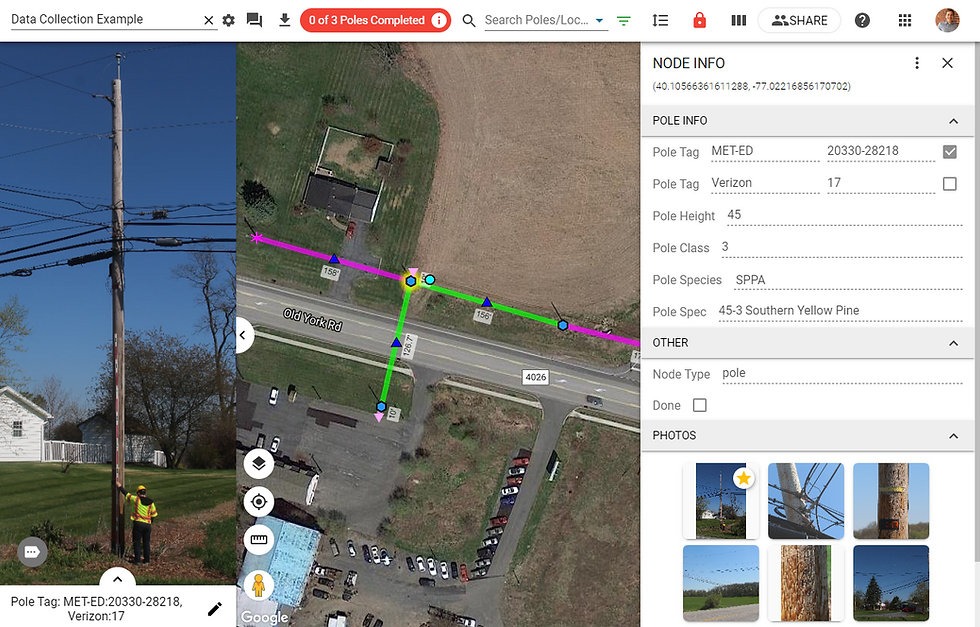Click the 4026 route marker label
Viewport: 980px width, 627px height.
[536, 377]
